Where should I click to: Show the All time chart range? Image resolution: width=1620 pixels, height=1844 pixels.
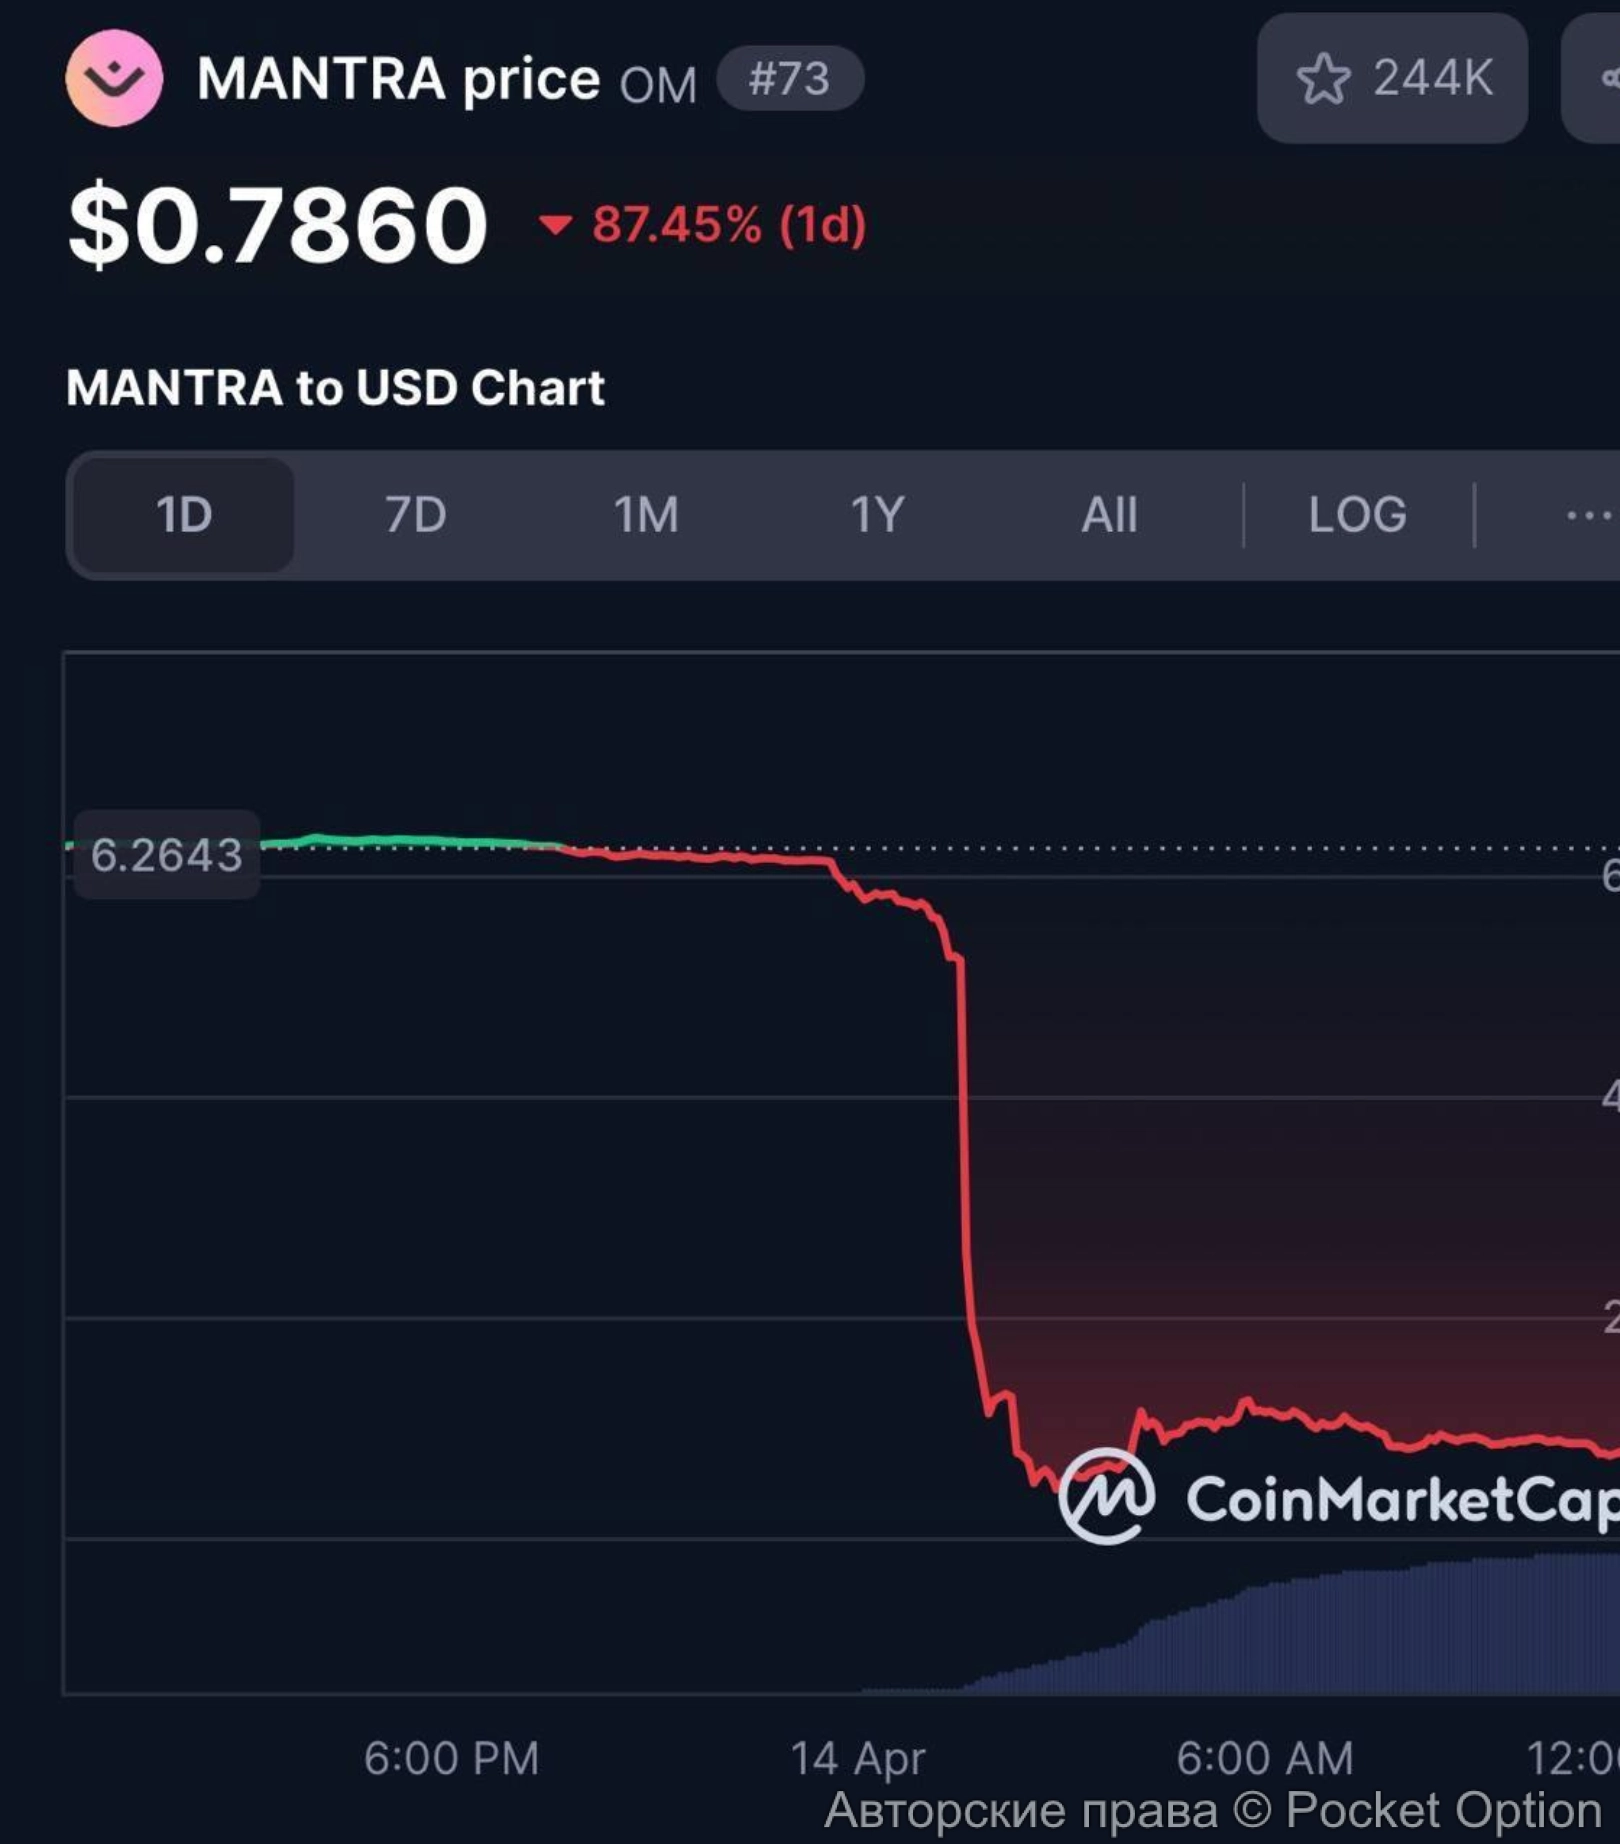click(x=1109, y=516)
